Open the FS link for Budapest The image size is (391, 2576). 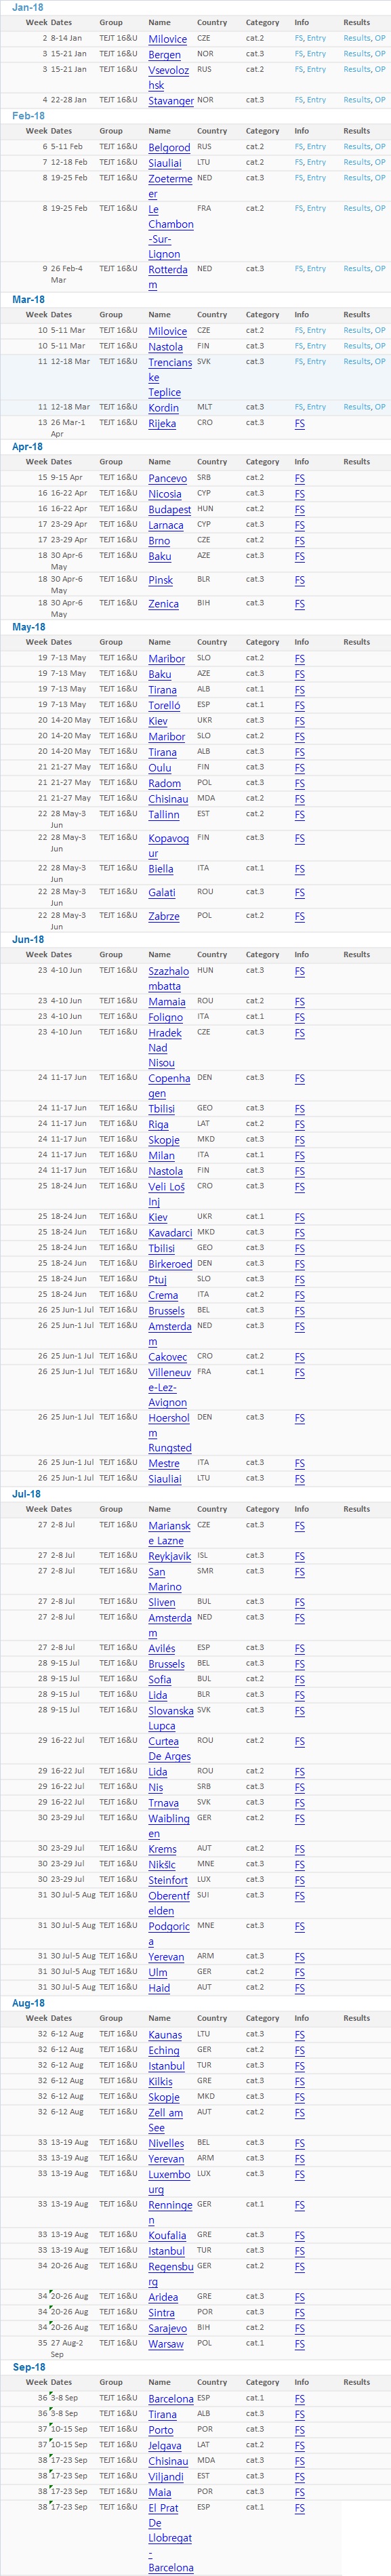point(299,510)
